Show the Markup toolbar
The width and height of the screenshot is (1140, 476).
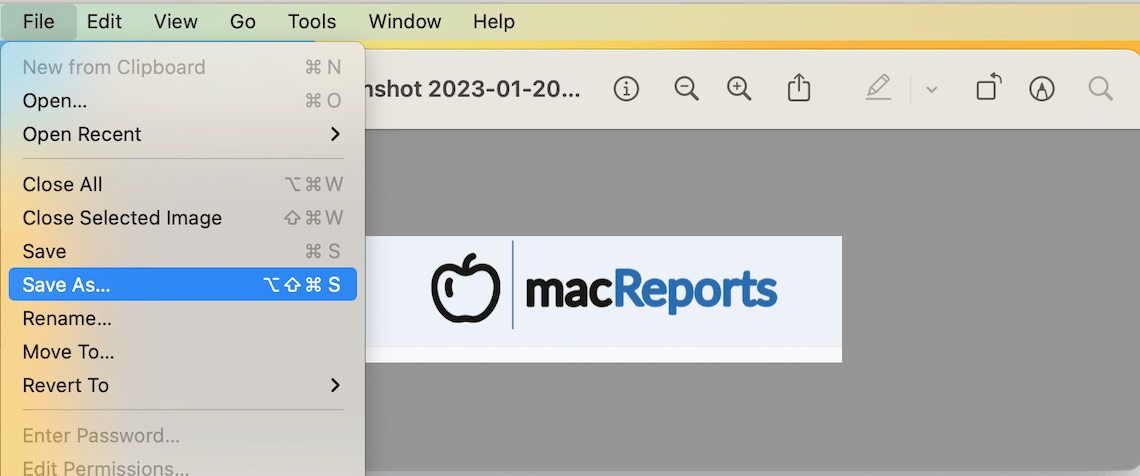(x=1042, y=89)
